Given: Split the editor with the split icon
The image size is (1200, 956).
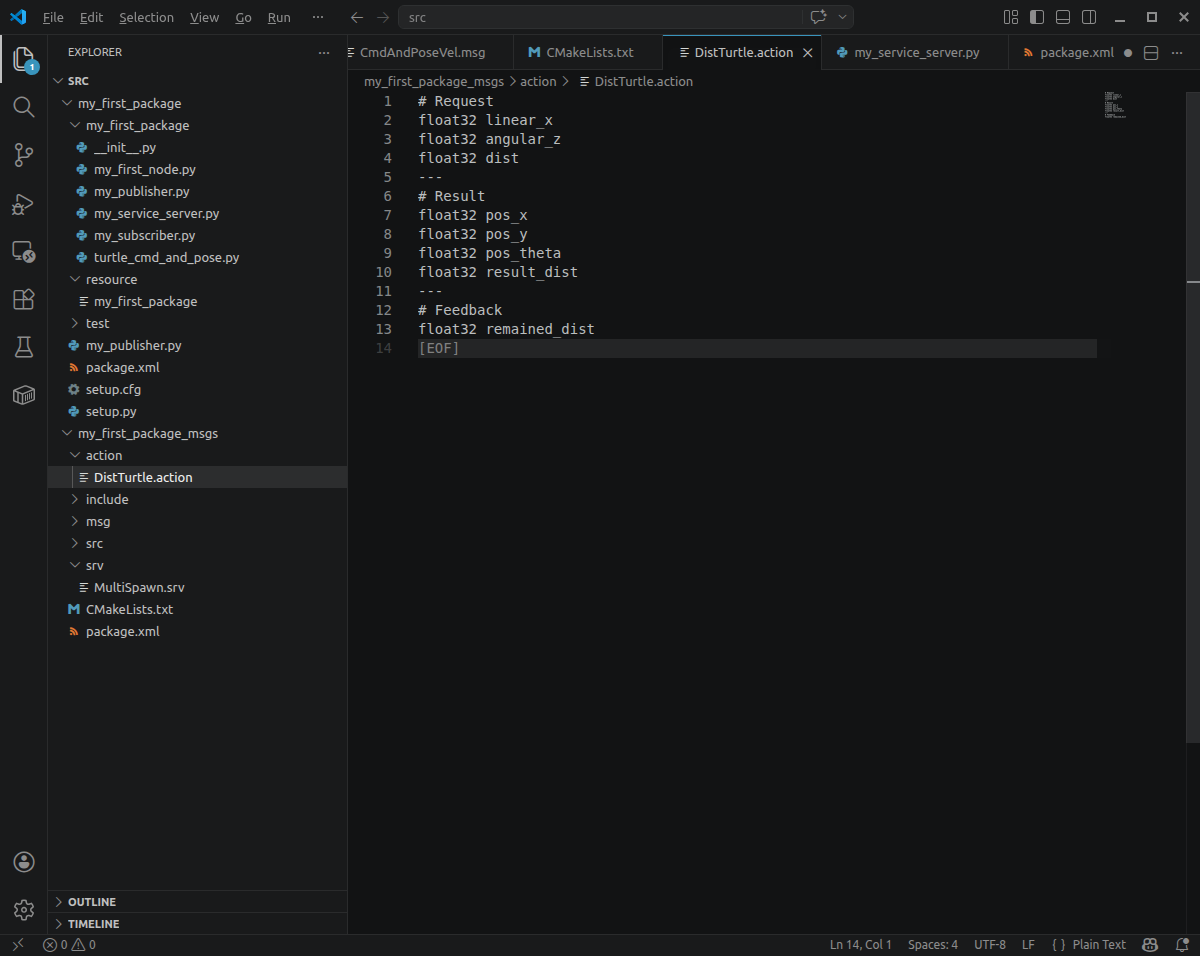Looking at the screenshot, I should click(1151, 53).
